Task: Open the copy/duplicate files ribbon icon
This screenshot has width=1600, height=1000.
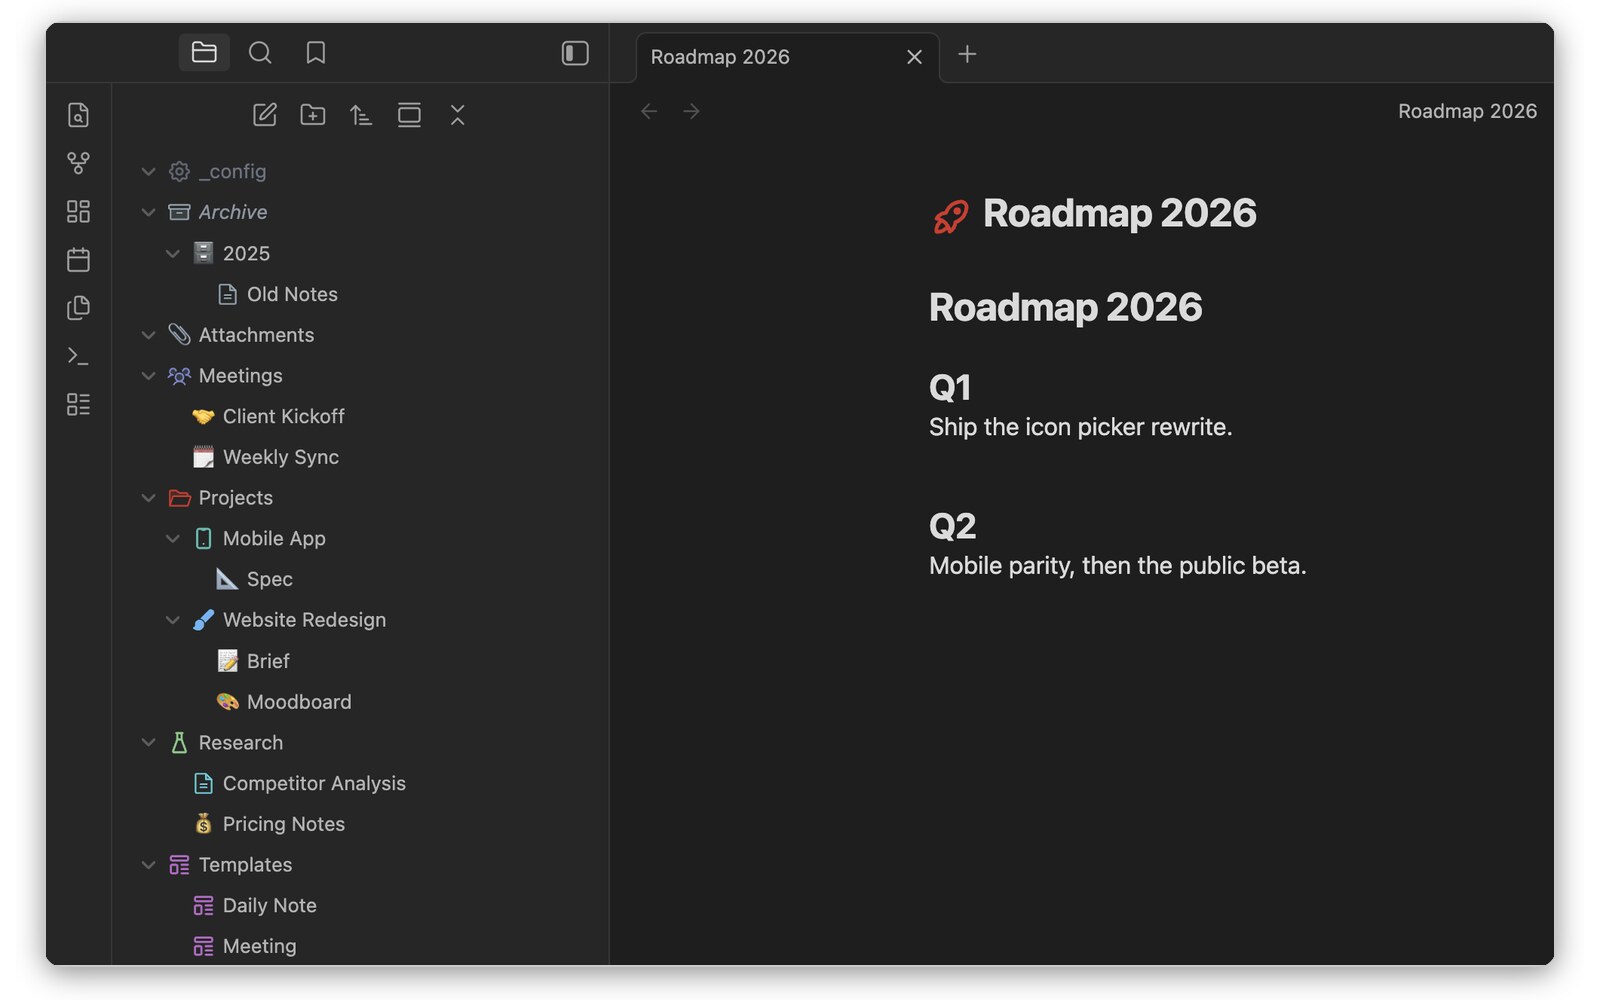Action: [x=78, y=308]
